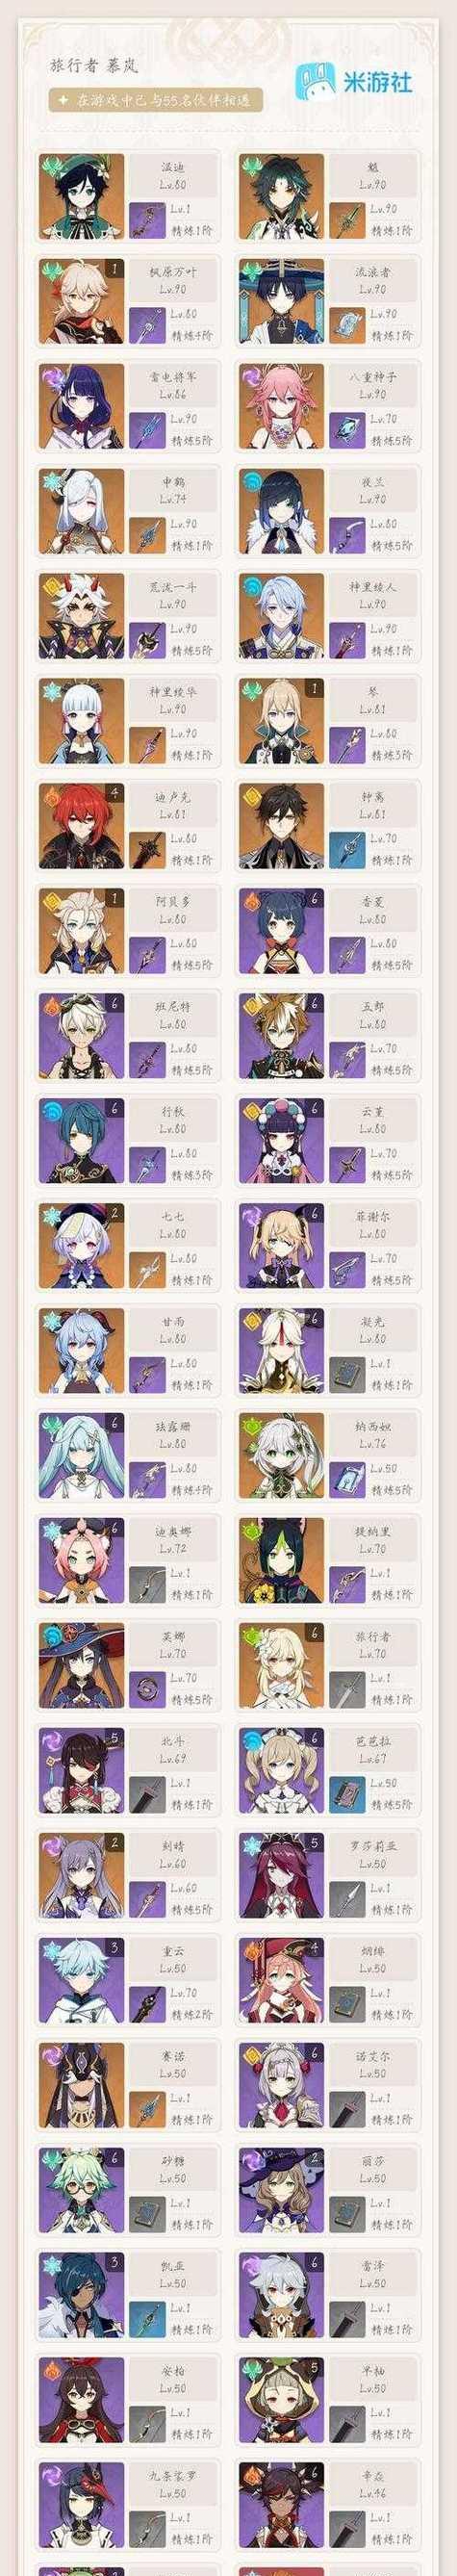Screen dimensions: 457x2576
Task: Click 雷电将军's weapon icon
Action: pos(147,429)
